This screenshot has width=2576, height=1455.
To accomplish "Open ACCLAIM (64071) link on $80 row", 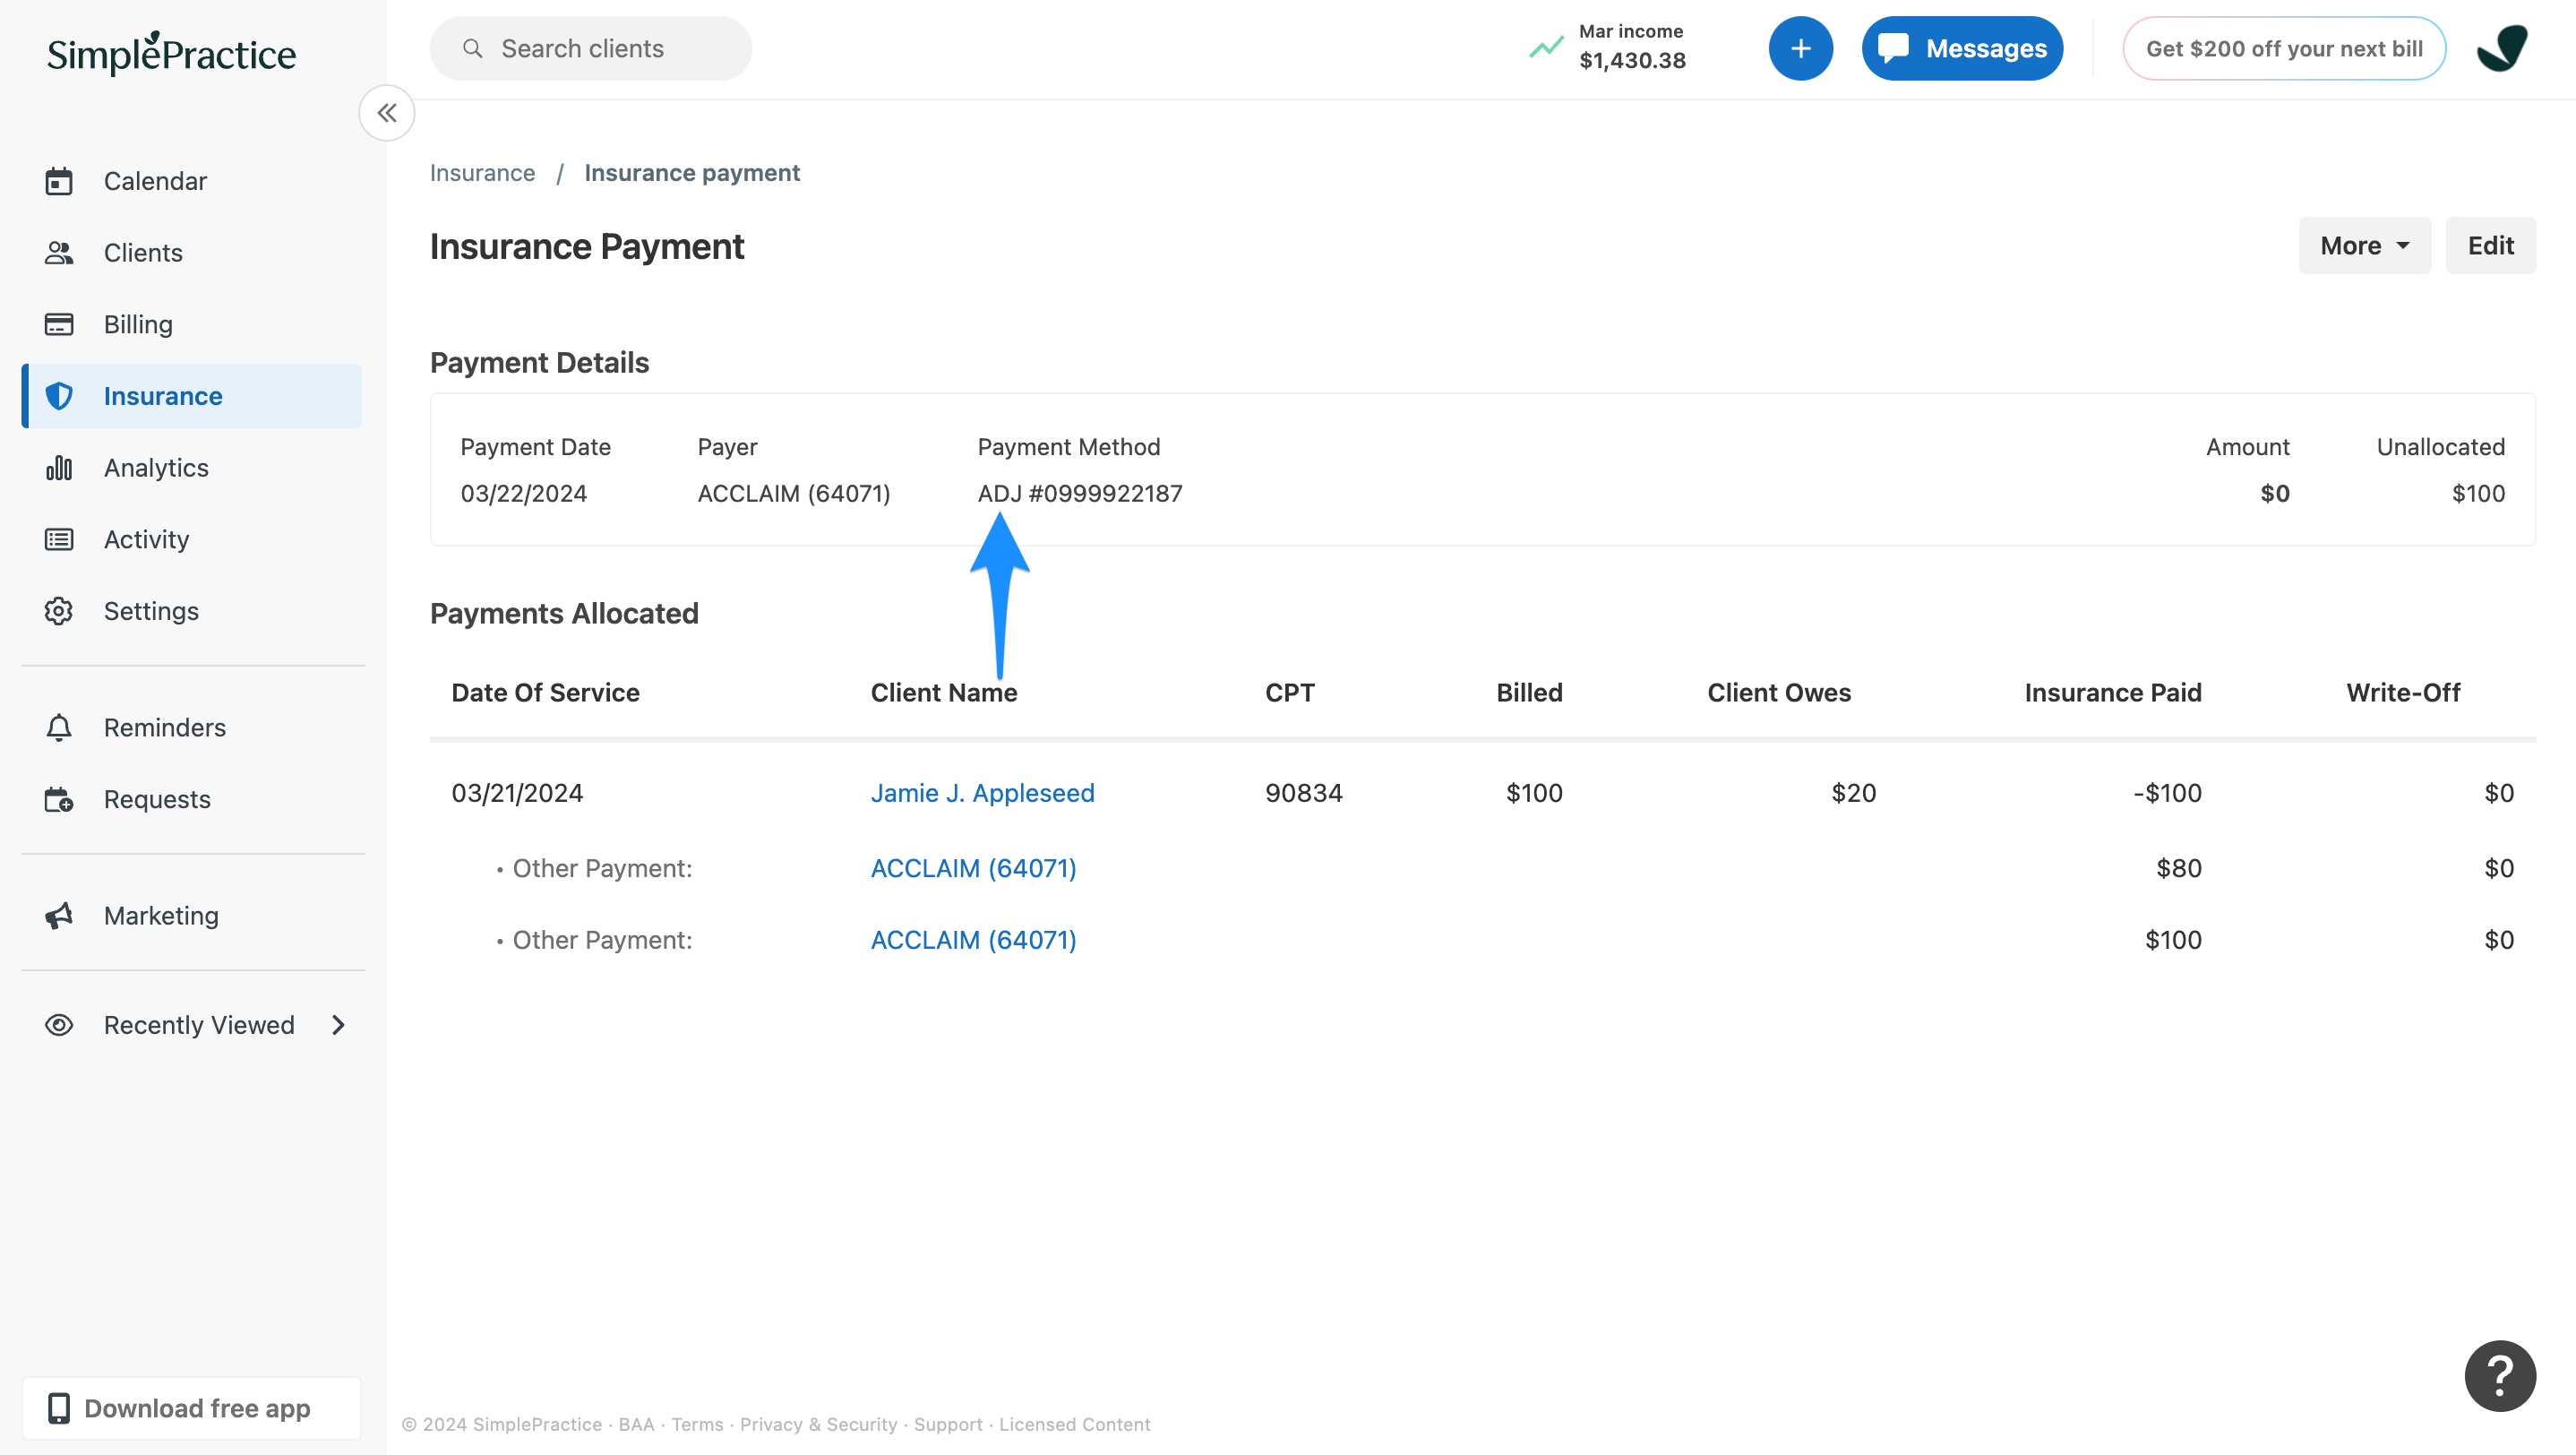I will pyautogui.click(x=973, y=868).
